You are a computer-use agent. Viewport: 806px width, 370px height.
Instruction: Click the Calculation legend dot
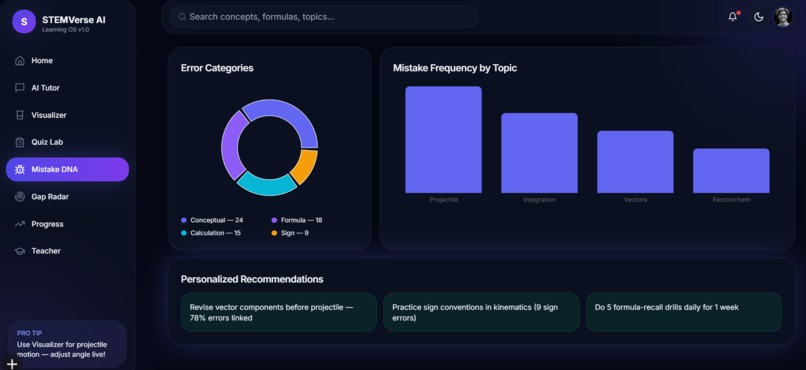pyautogui.click(x=184, y=233)
